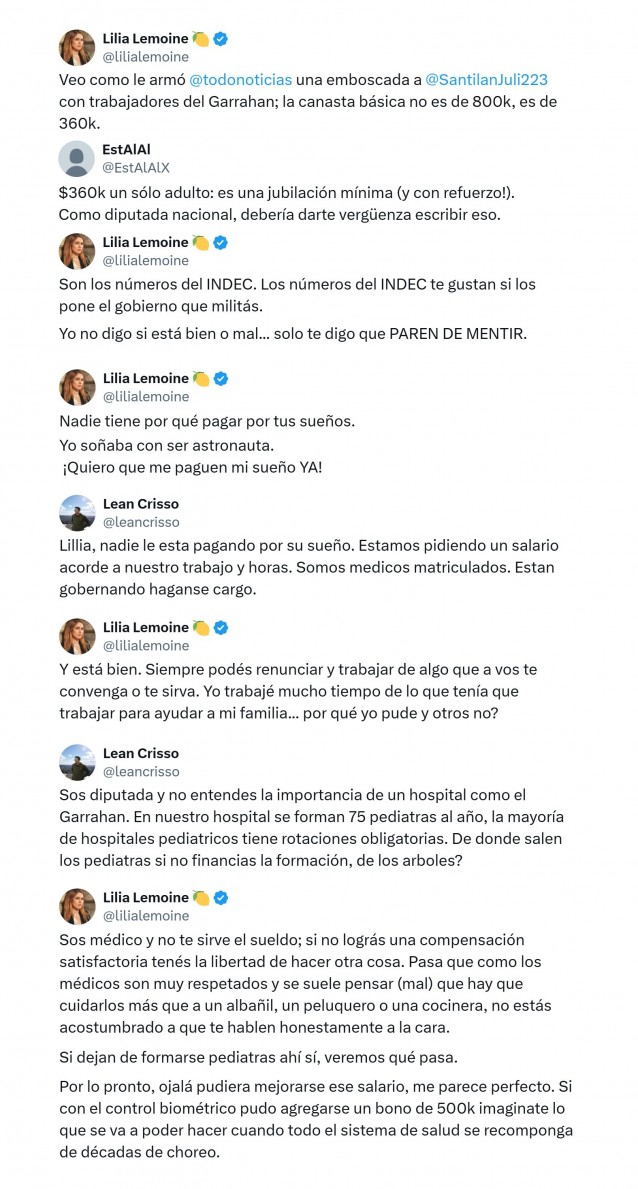
Task: Click Lean Crisso's avatar beside the 'Lillia, nadie' tweet
Action: click(77, 512)
